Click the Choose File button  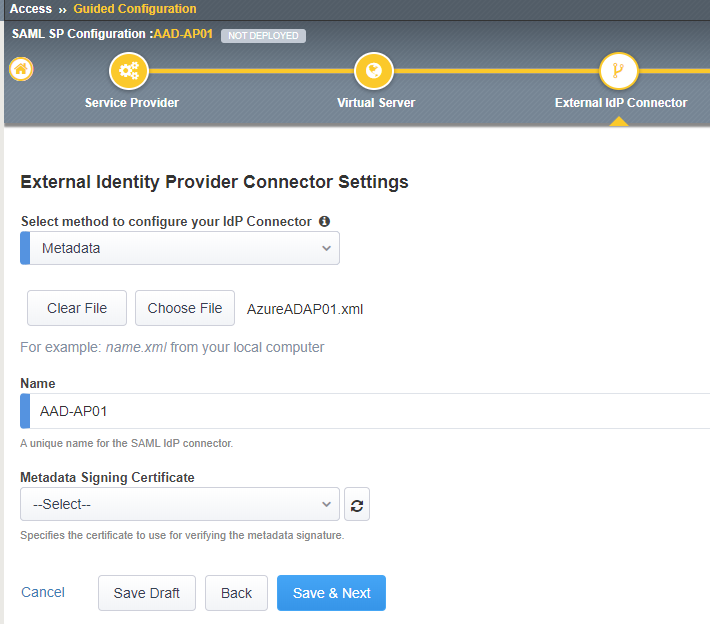tap(185, 308)
